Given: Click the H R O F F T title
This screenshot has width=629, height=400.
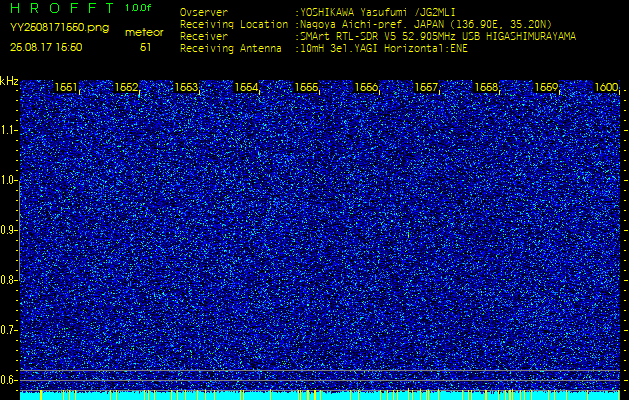Looking at the screenshot, I should [x=62, y=8].
